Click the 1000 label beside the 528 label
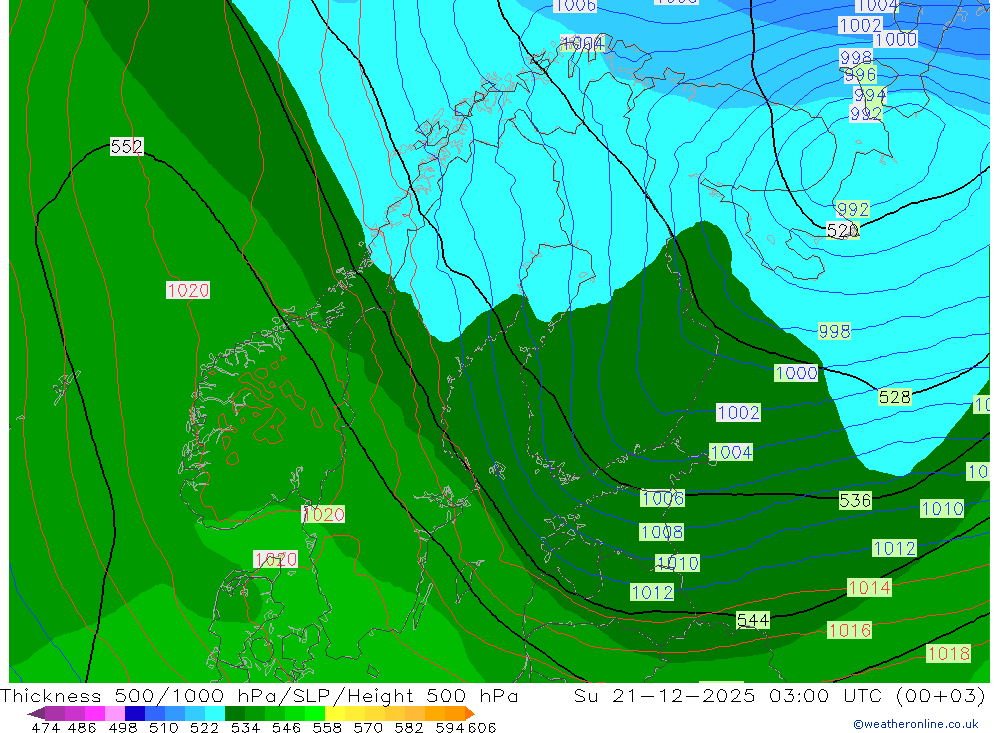The image size is (1000, 733). 796,373
